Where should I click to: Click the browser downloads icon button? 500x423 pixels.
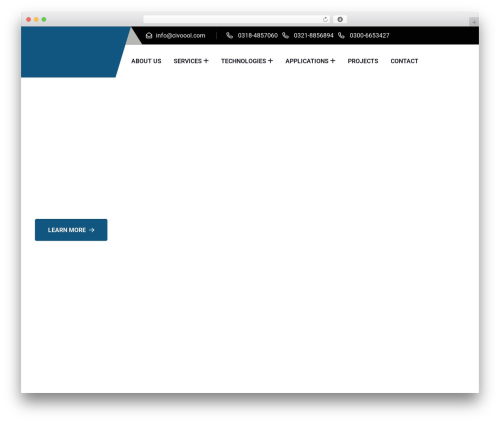click(340, 19)
